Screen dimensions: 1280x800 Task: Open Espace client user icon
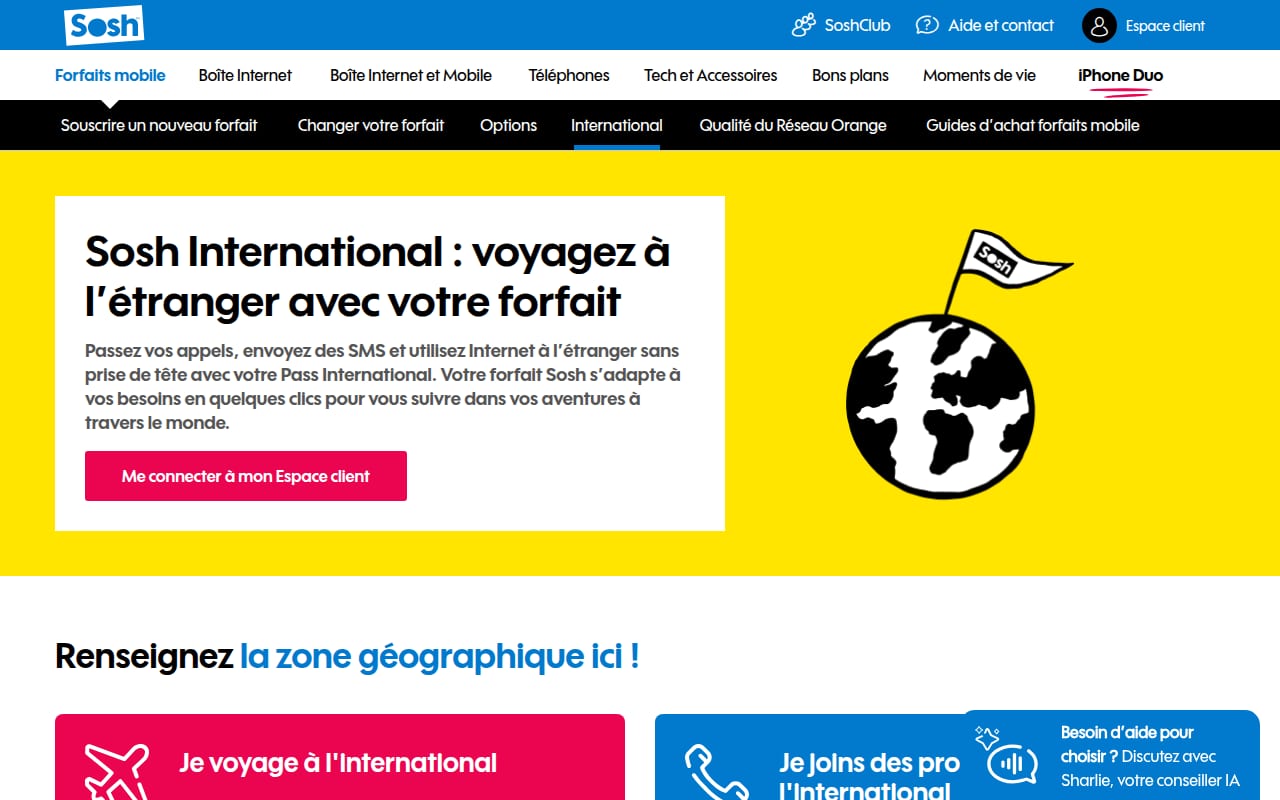pos(1099,26)
